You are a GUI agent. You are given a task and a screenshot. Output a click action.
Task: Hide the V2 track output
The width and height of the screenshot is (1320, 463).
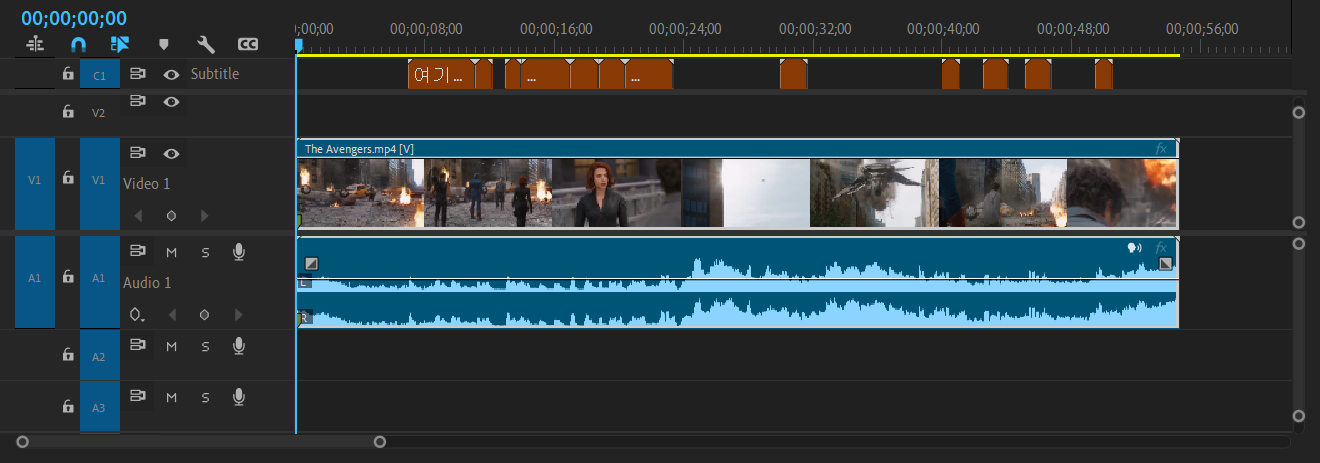click(x=171, y=101)
